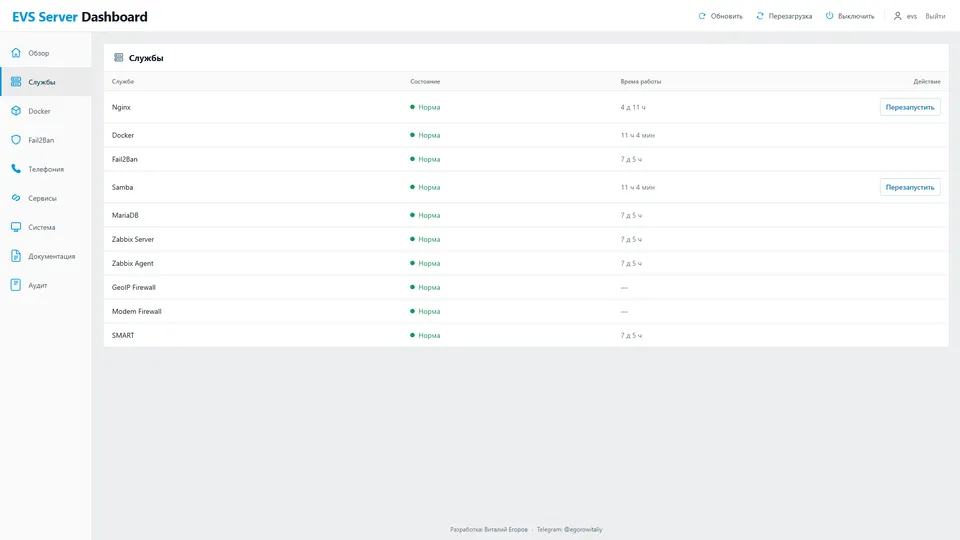
Task: Click the Modem Firewall service name
Action: (x=137, y=311)
